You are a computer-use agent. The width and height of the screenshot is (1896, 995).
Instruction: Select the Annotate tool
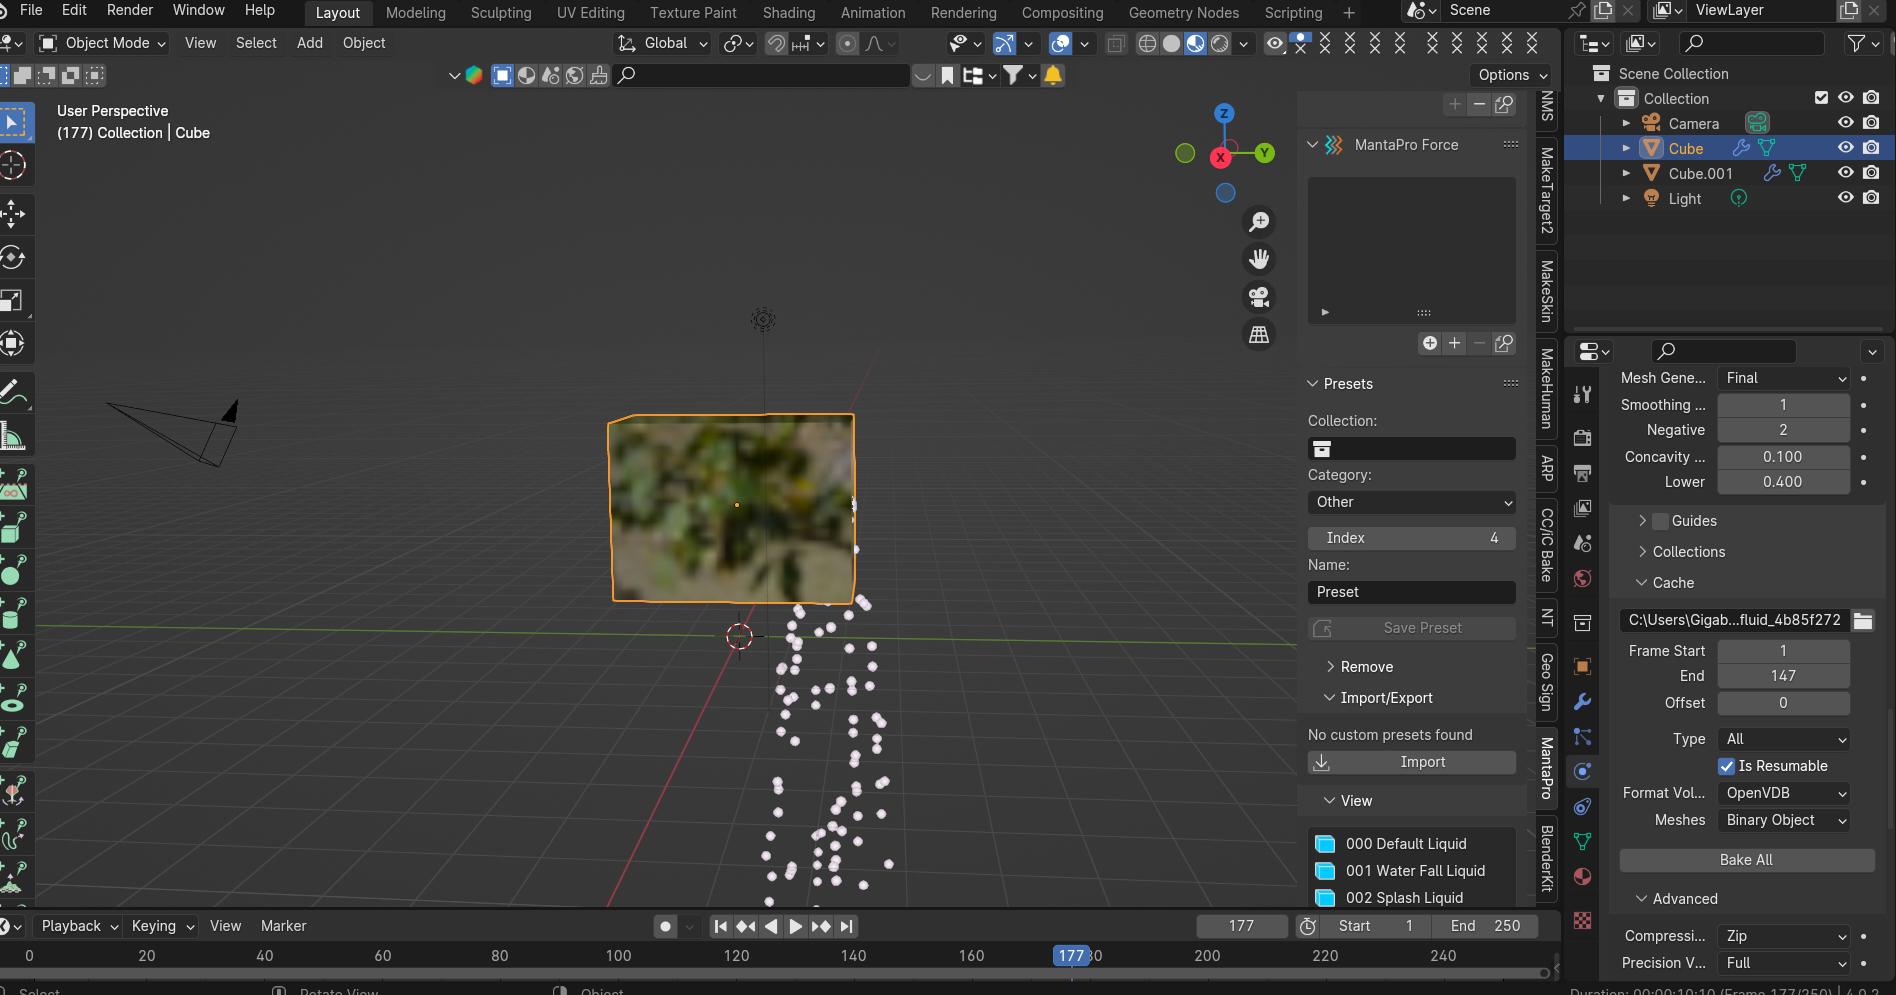click(13, 393)
